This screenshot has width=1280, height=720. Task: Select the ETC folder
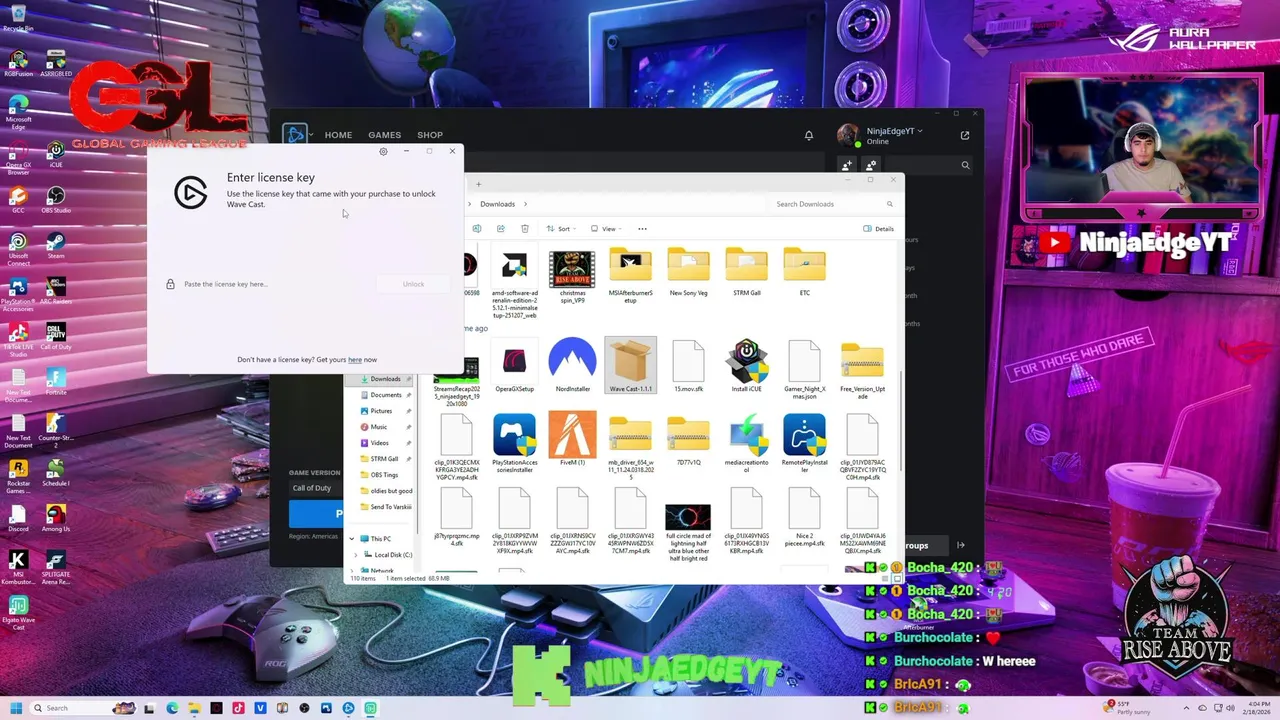coord(805,271)
